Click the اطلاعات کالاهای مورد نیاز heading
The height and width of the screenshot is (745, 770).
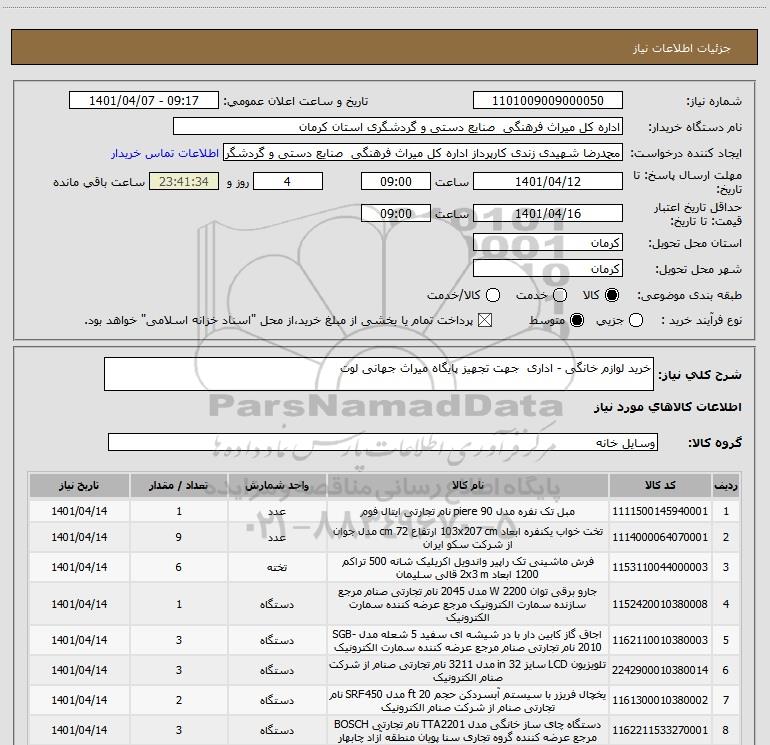(x=668, y=407)
